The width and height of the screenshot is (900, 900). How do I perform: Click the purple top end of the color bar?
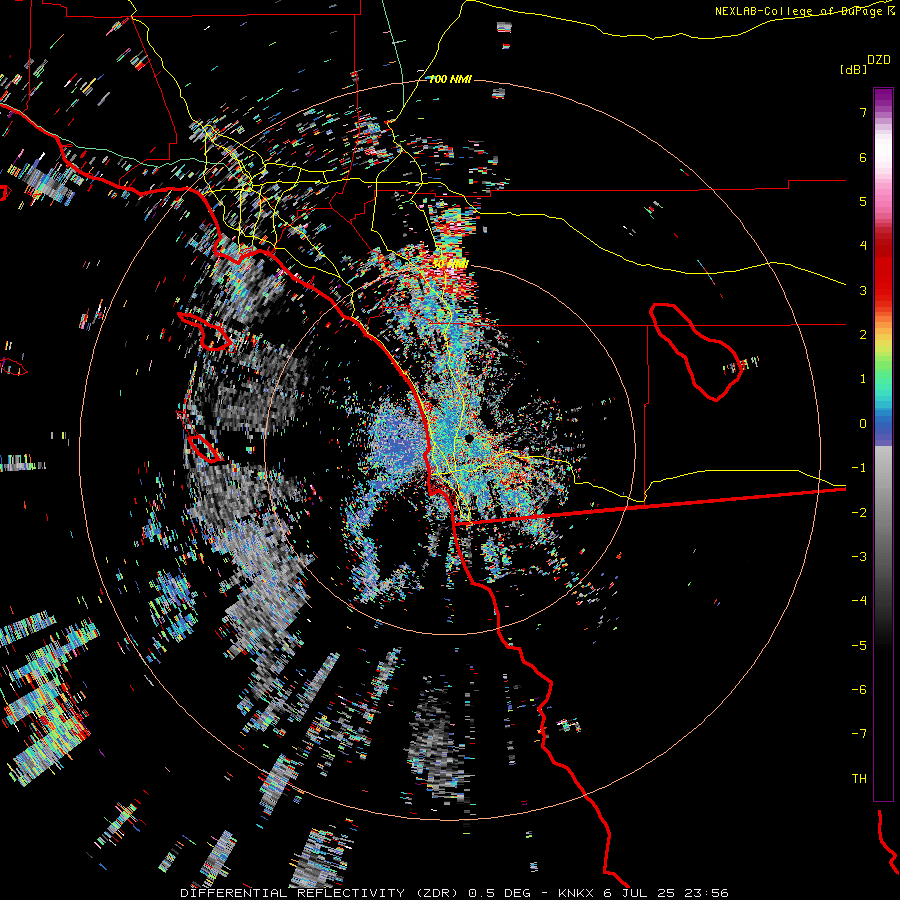pyautogui.click(x=883, y=96)
